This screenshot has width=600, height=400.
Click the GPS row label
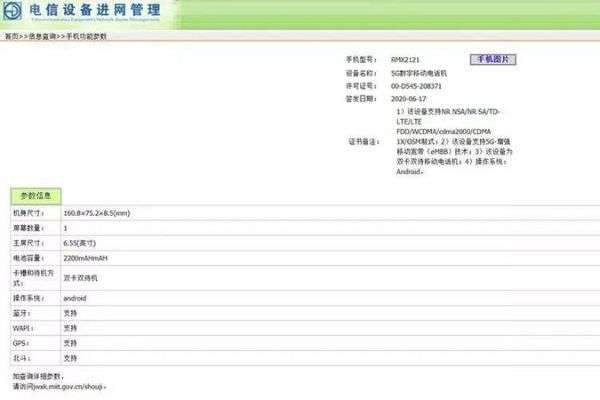pos(21,343)
